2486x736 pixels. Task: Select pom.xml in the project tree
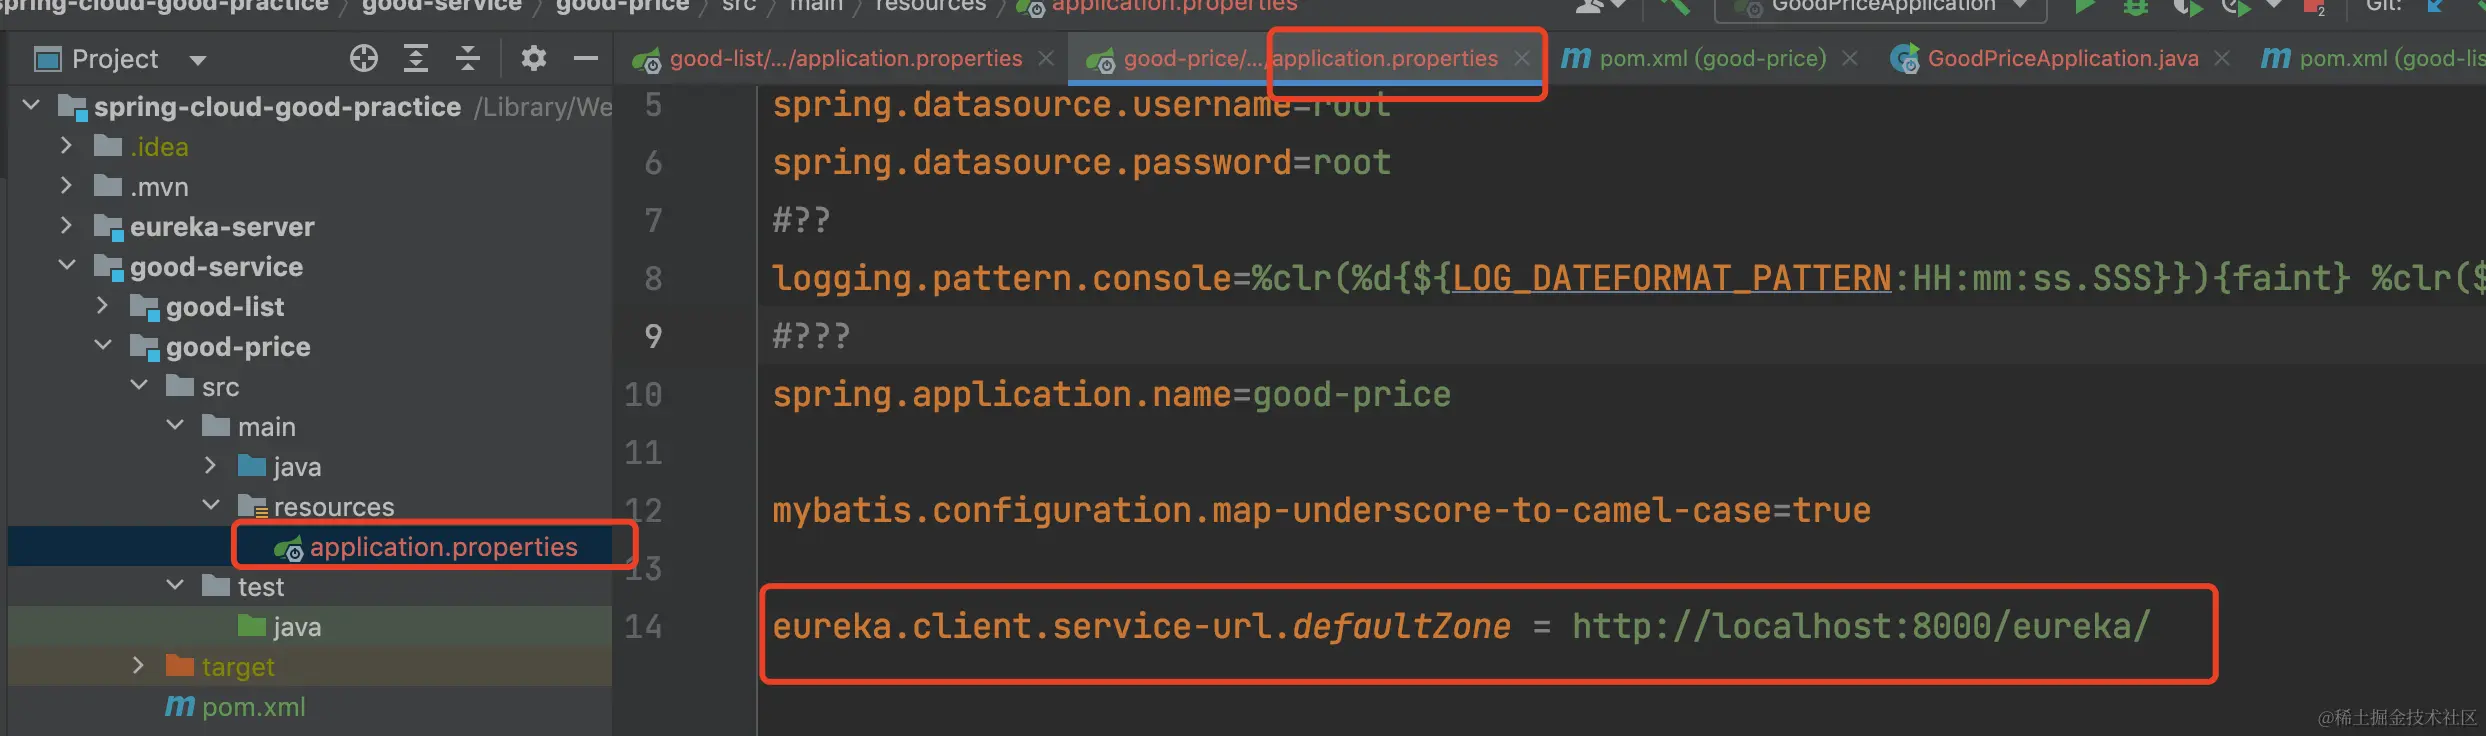(x=253, y=707)
